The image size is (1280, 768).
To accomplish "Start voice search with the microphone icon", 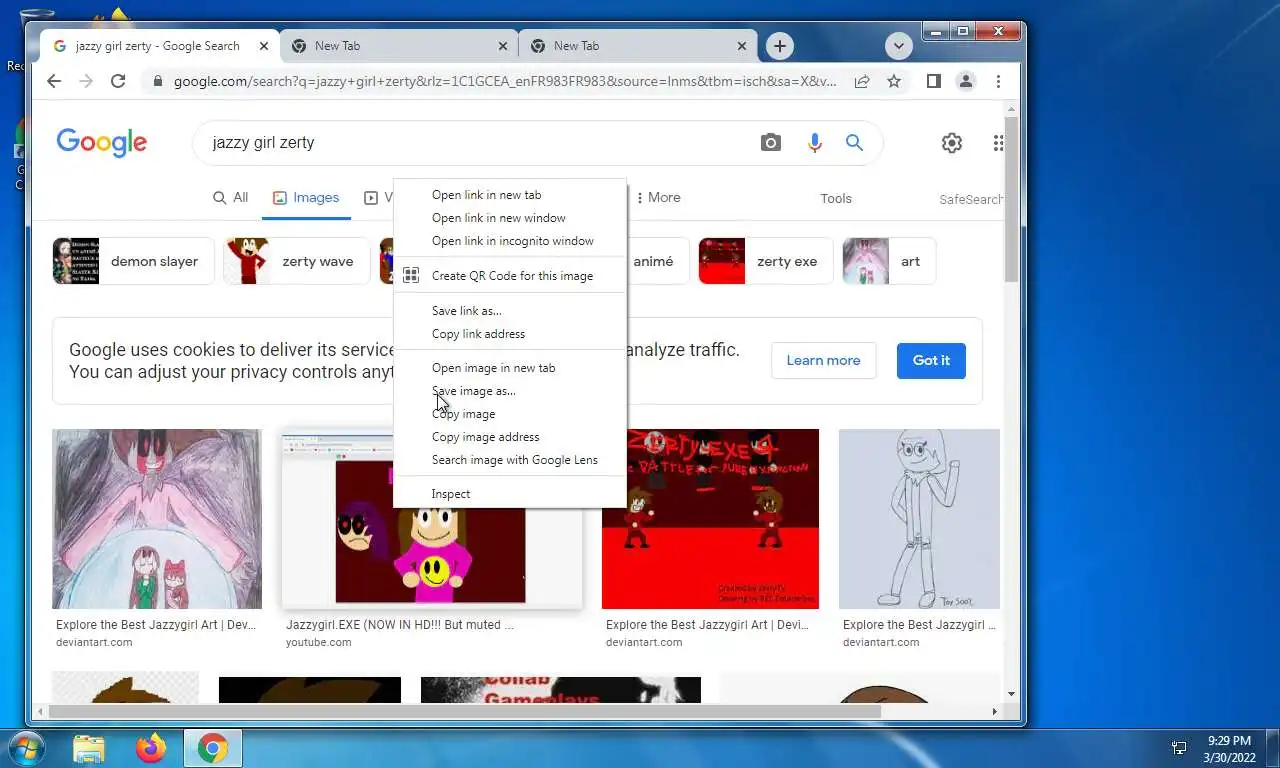I will 814,143.
